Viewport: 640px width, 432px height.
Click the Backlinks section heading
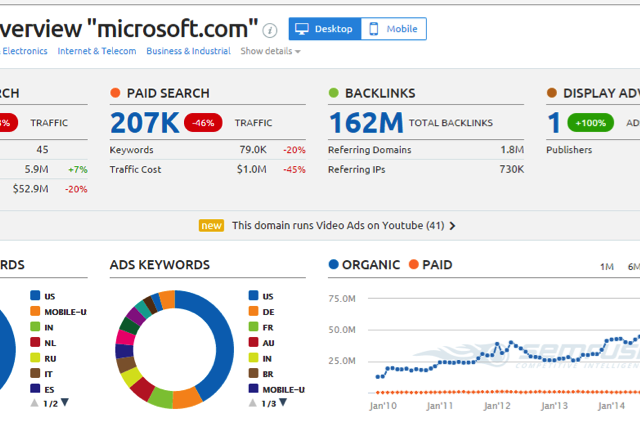pyautogui.click(x=380, y=93)
